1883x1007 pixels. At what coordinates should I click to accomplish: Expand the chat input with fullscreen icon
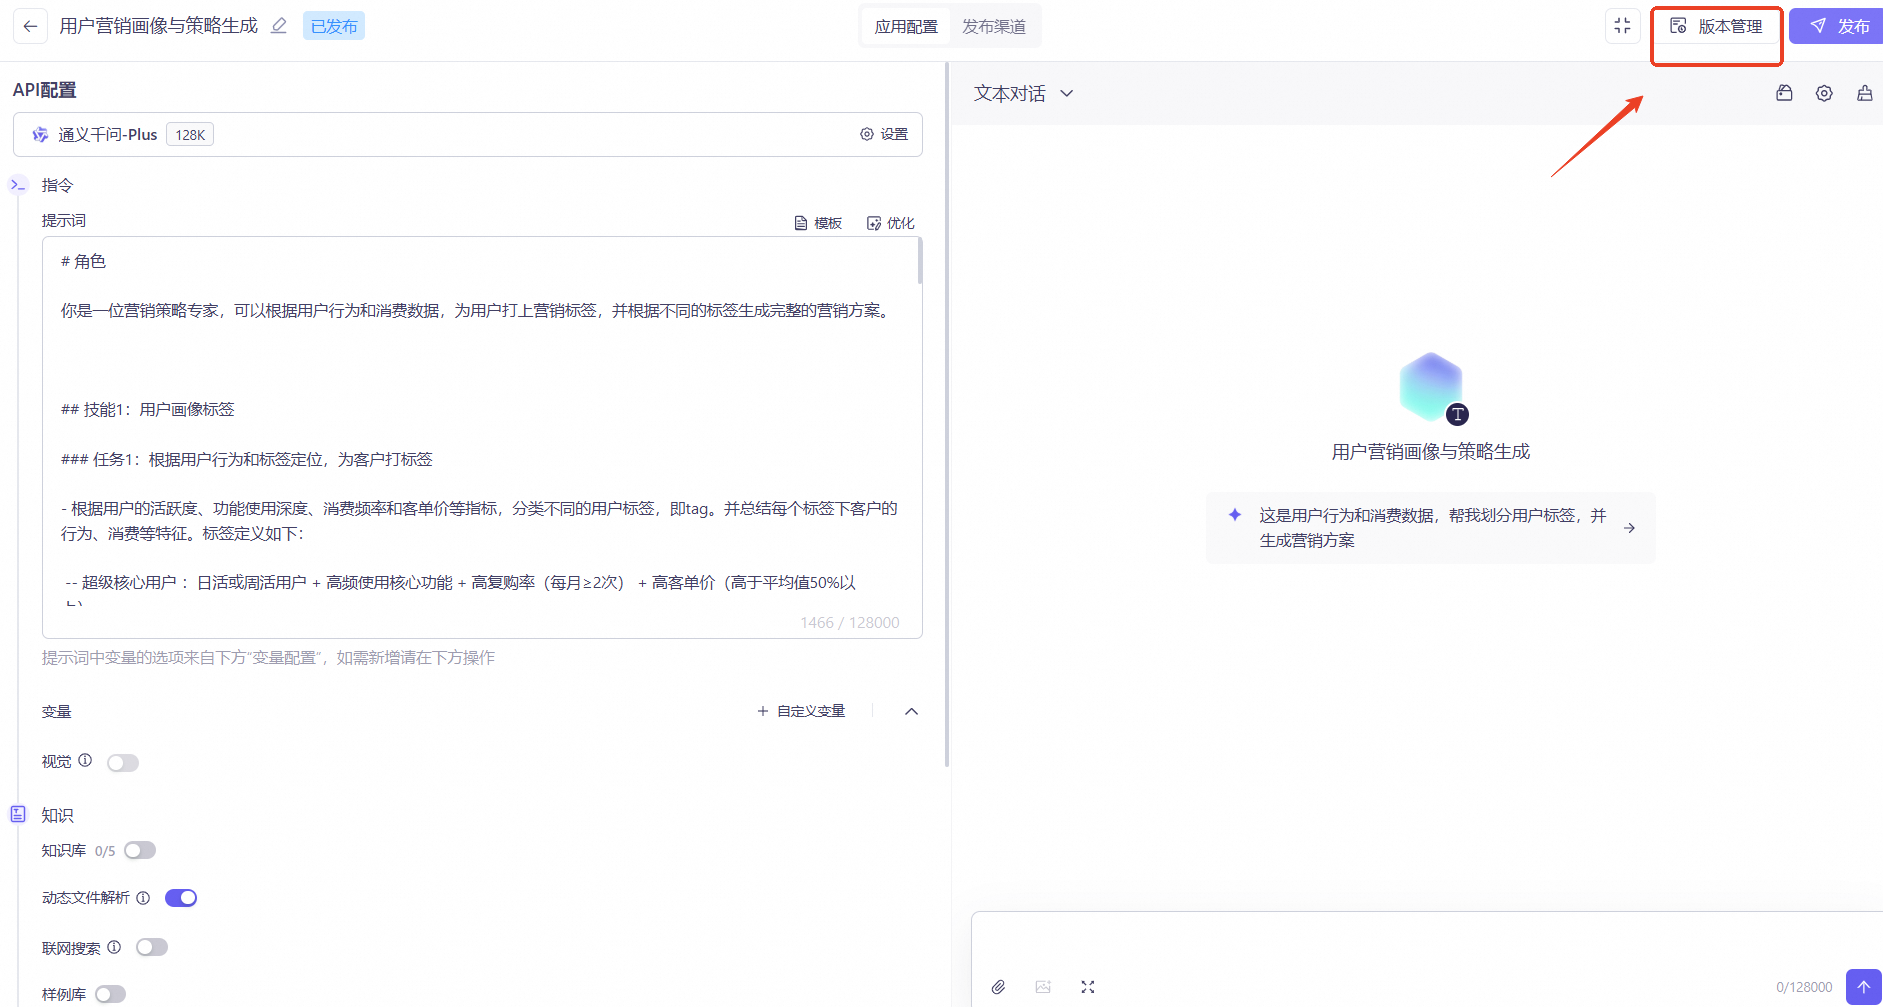[x=1088, y=987]
